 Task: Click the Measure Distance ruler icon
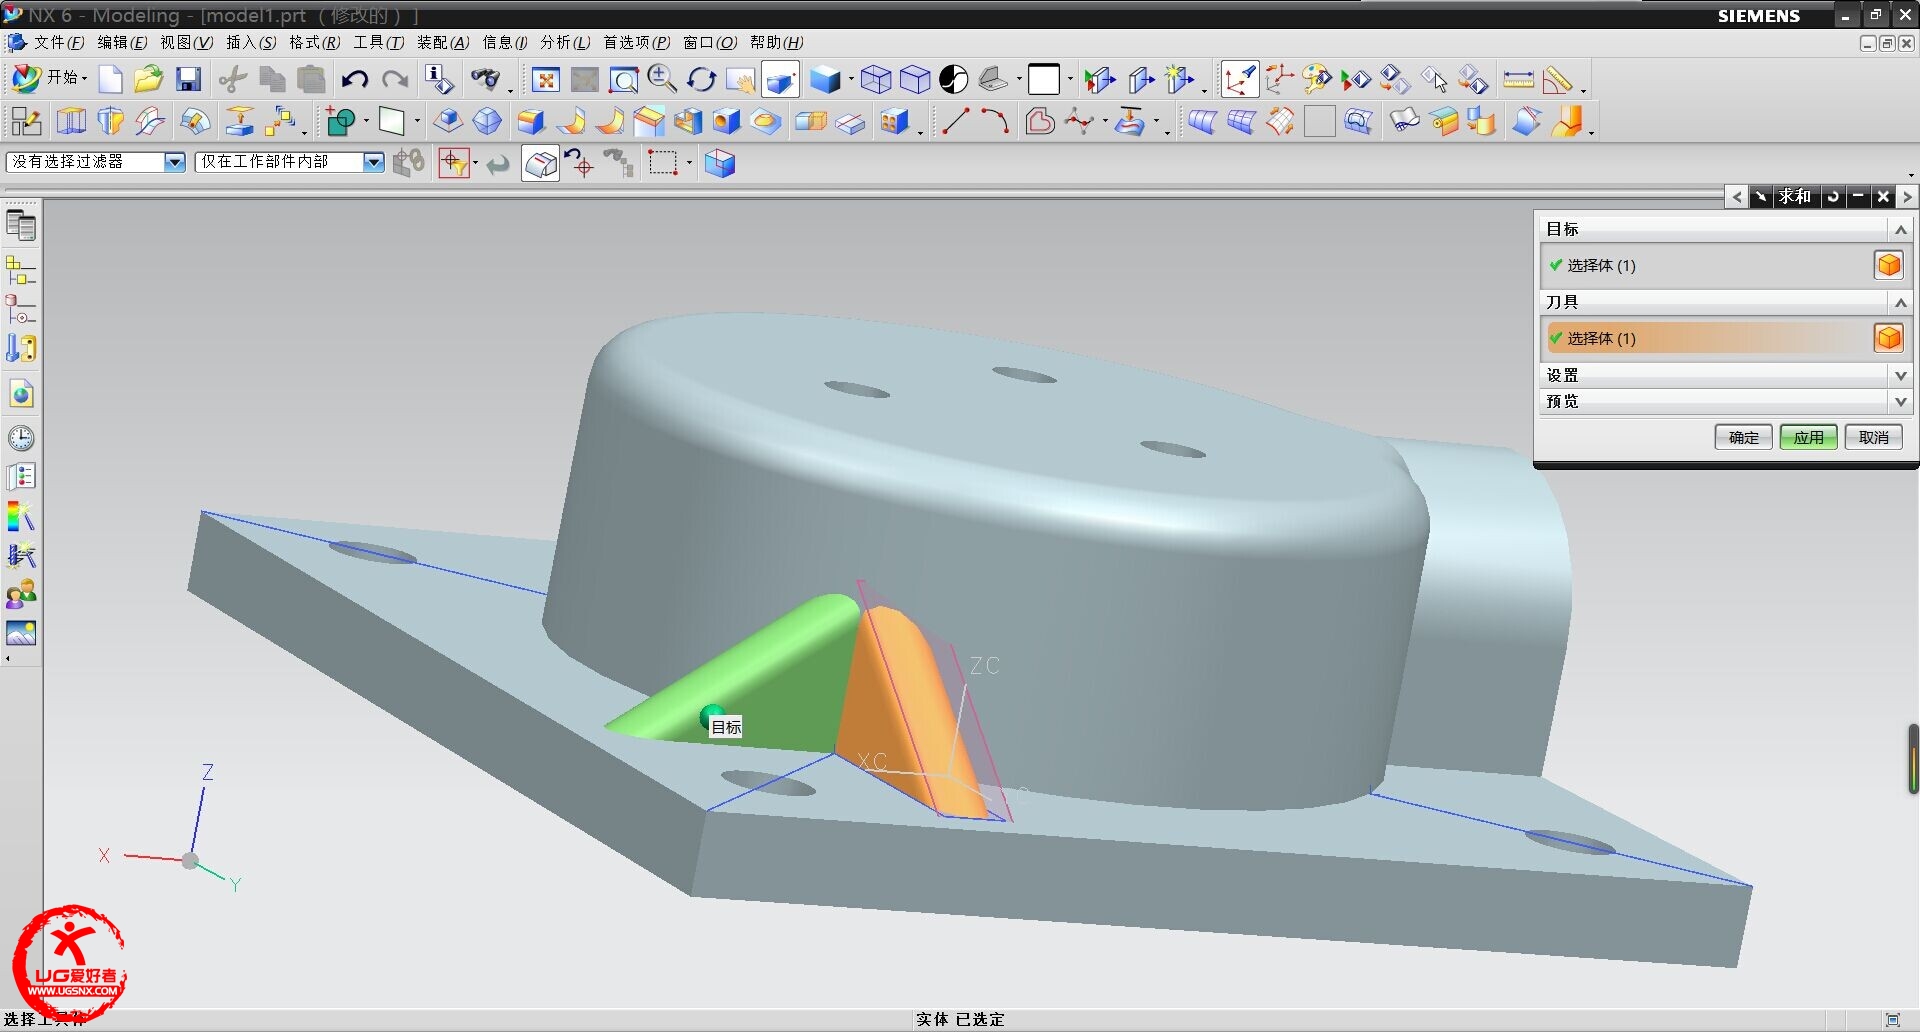tap(1518, 79)
